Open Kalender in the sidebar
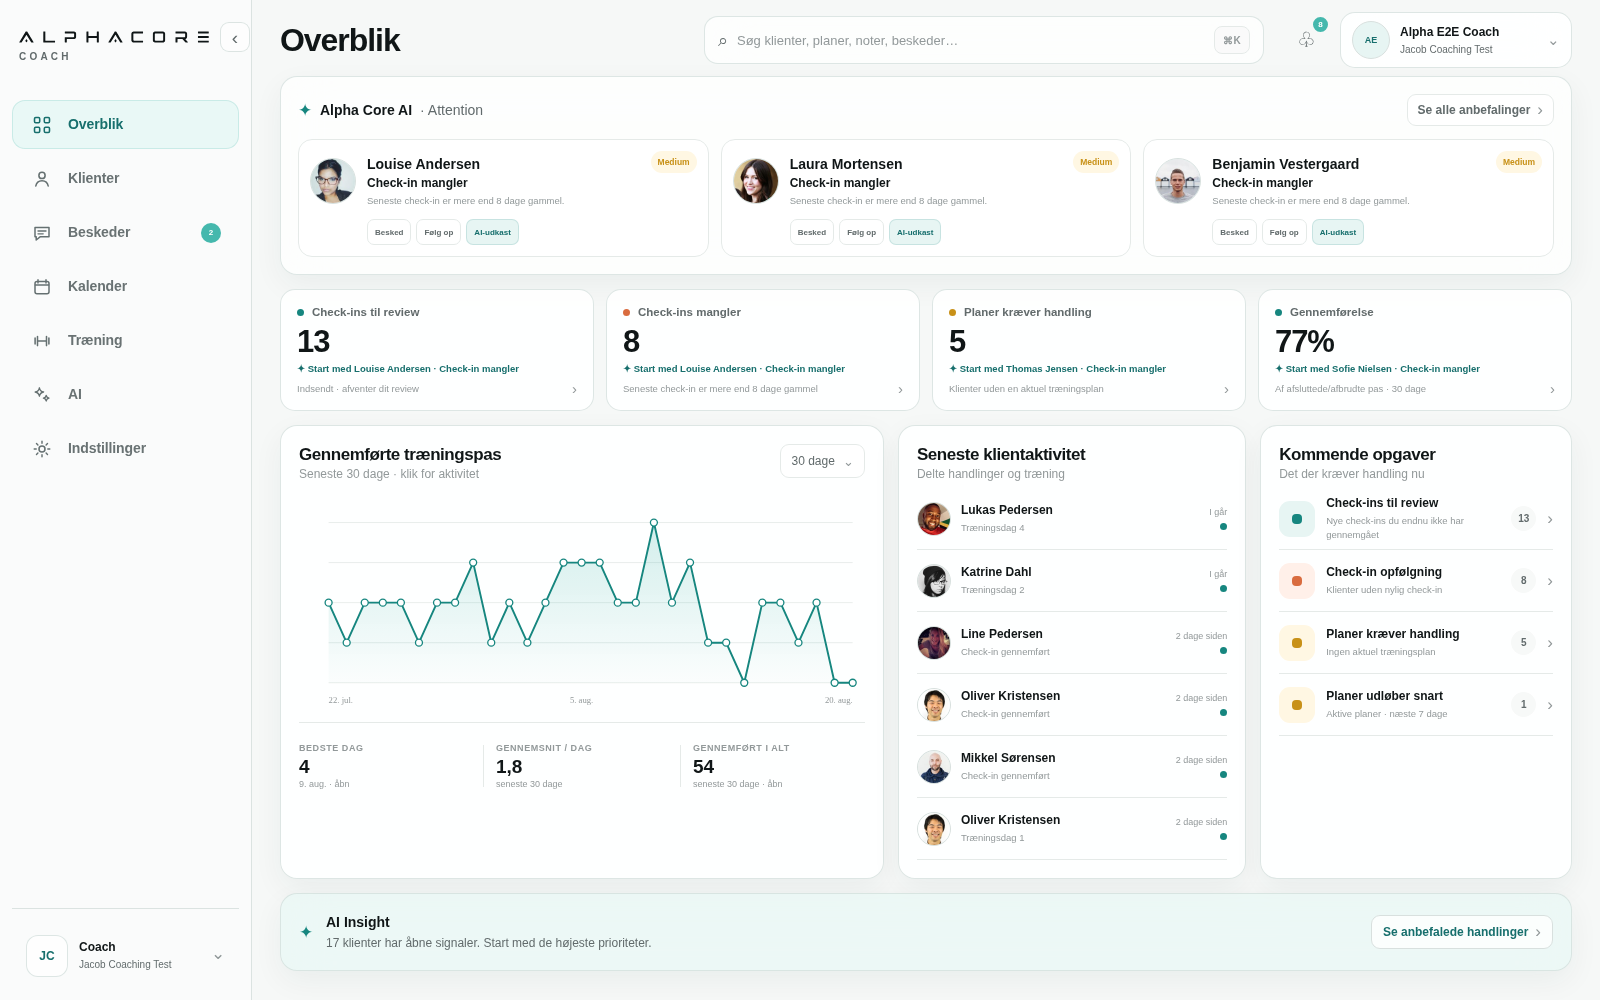The image size is (1600, 1000). click(125, 287)
